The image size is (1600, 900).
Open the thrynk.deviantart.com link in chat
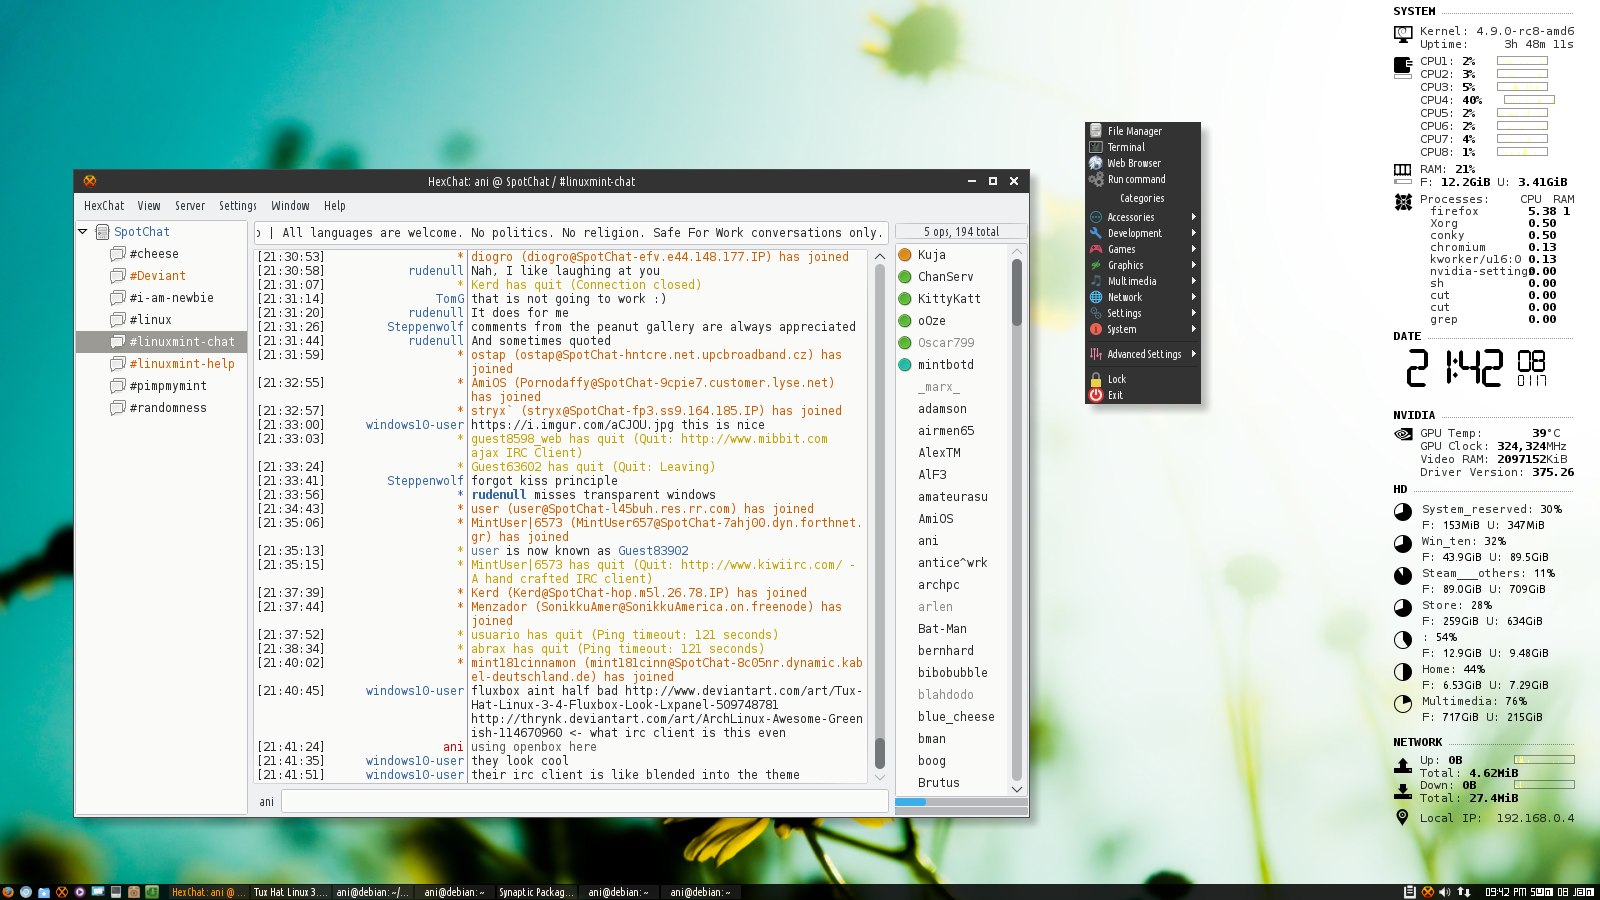click(x=666, y=726)
